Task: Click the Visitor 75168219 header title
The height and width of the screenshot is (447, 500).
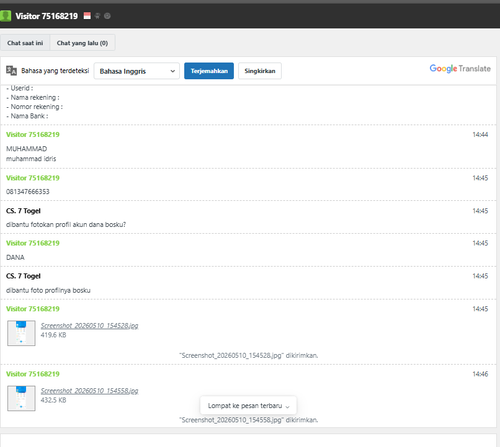Action: pos(47,16)
